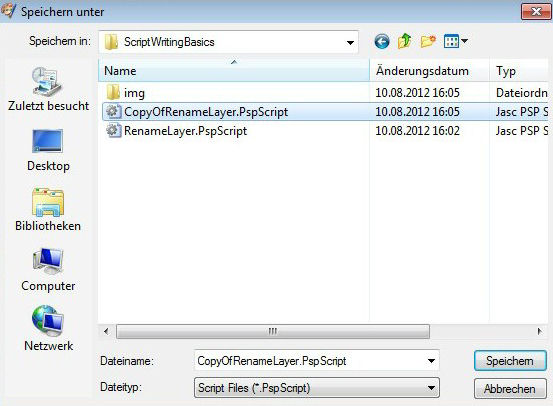Create a new folder
The width and height of the screenshot is (553, 406).
tap(428, 41)
